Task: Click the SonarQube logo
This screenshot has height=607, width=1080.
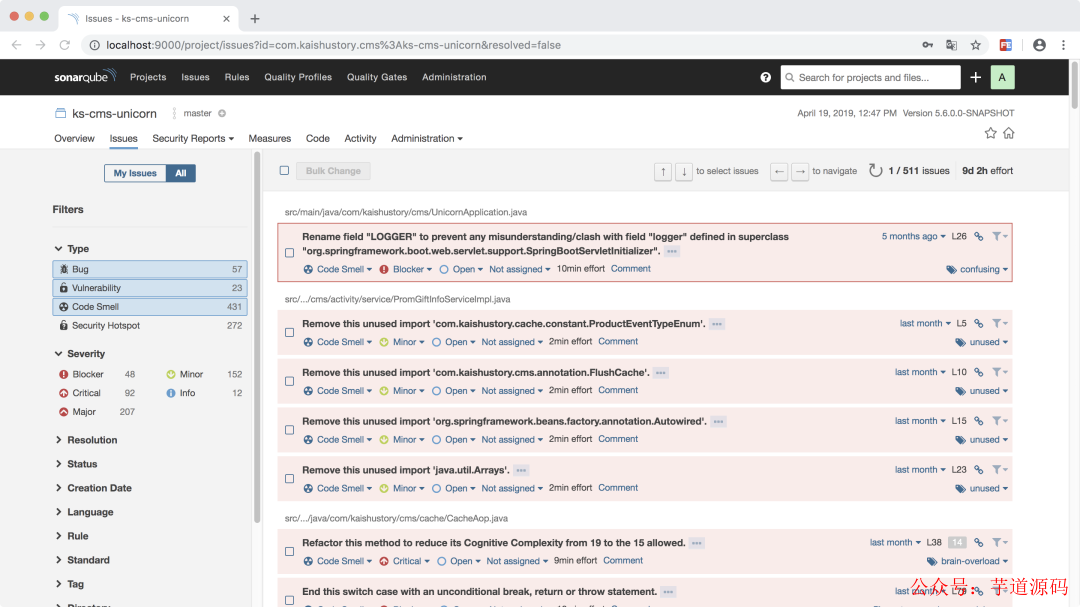Action: (85, 76)
